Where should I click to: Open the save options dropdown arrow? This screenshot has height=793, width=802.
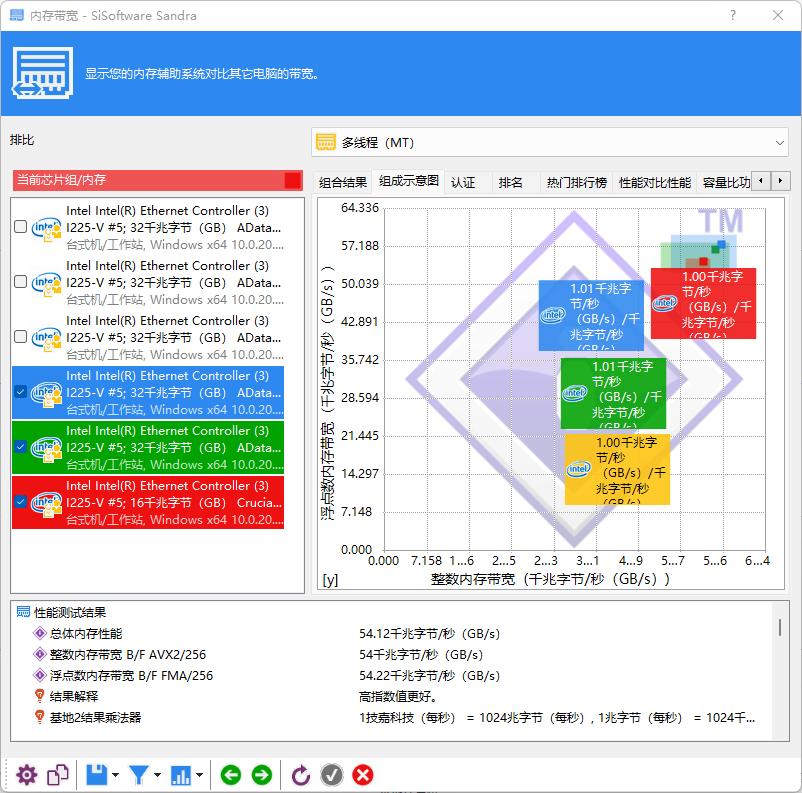(115, 775)
